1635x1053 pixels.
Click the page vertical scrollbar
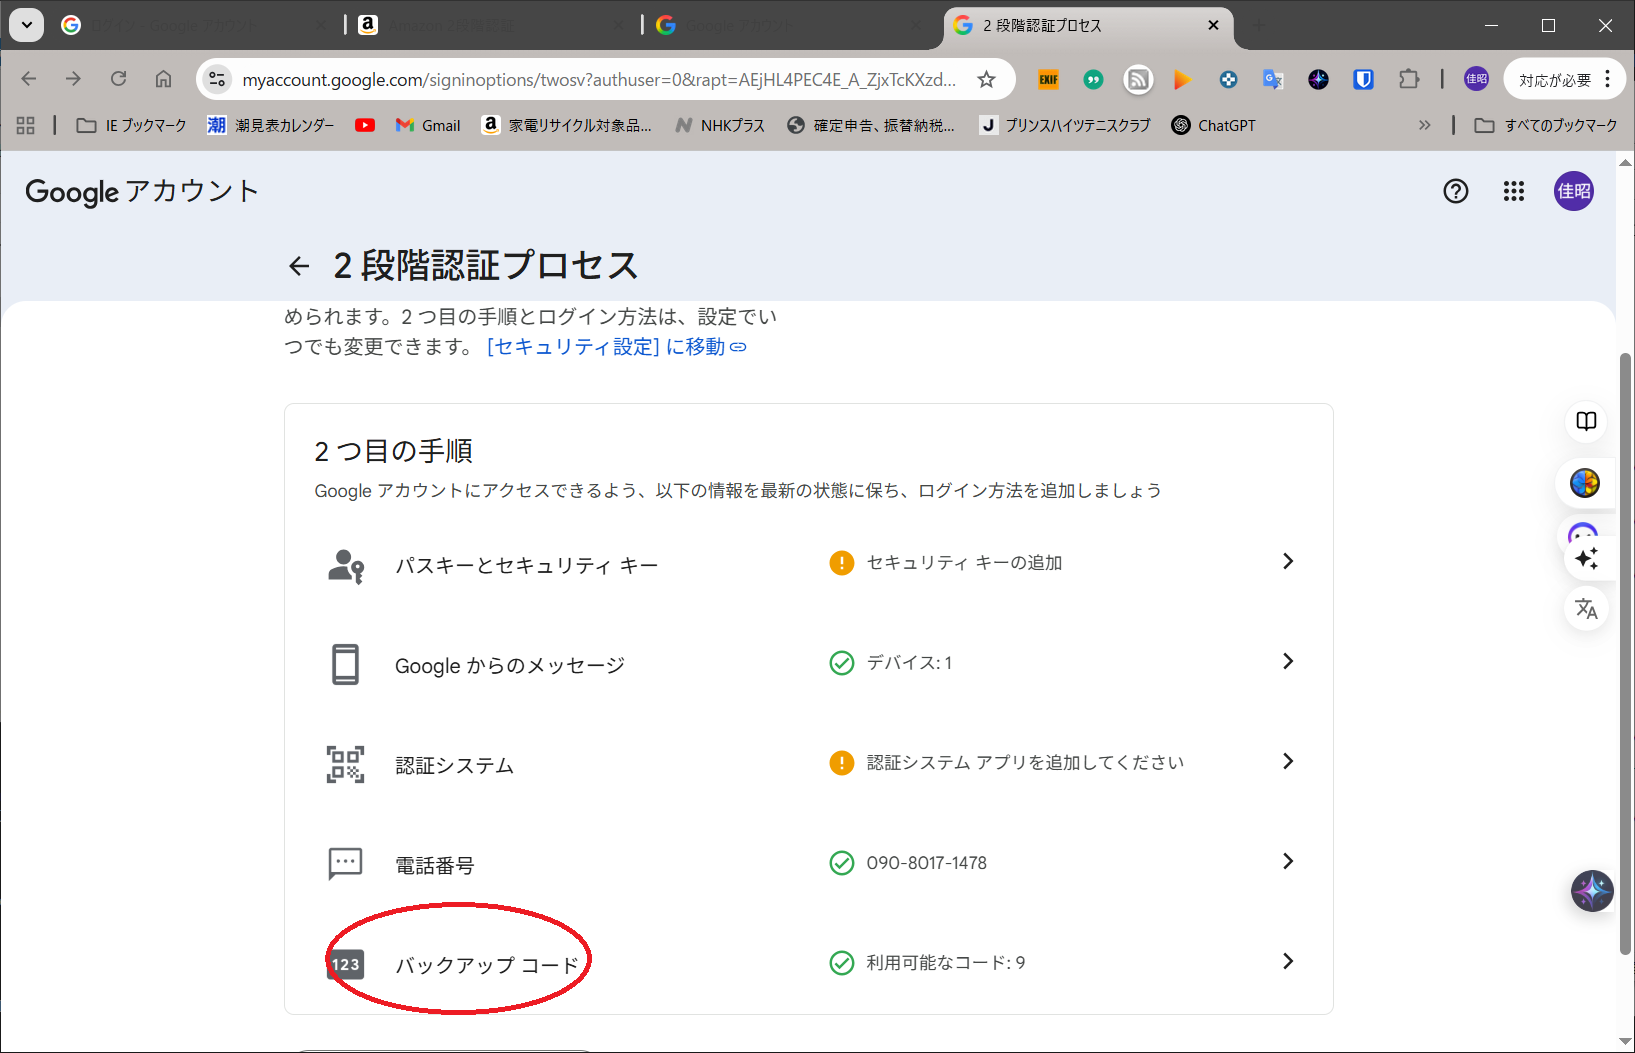pyautogui.click(x=1625, y=650)
